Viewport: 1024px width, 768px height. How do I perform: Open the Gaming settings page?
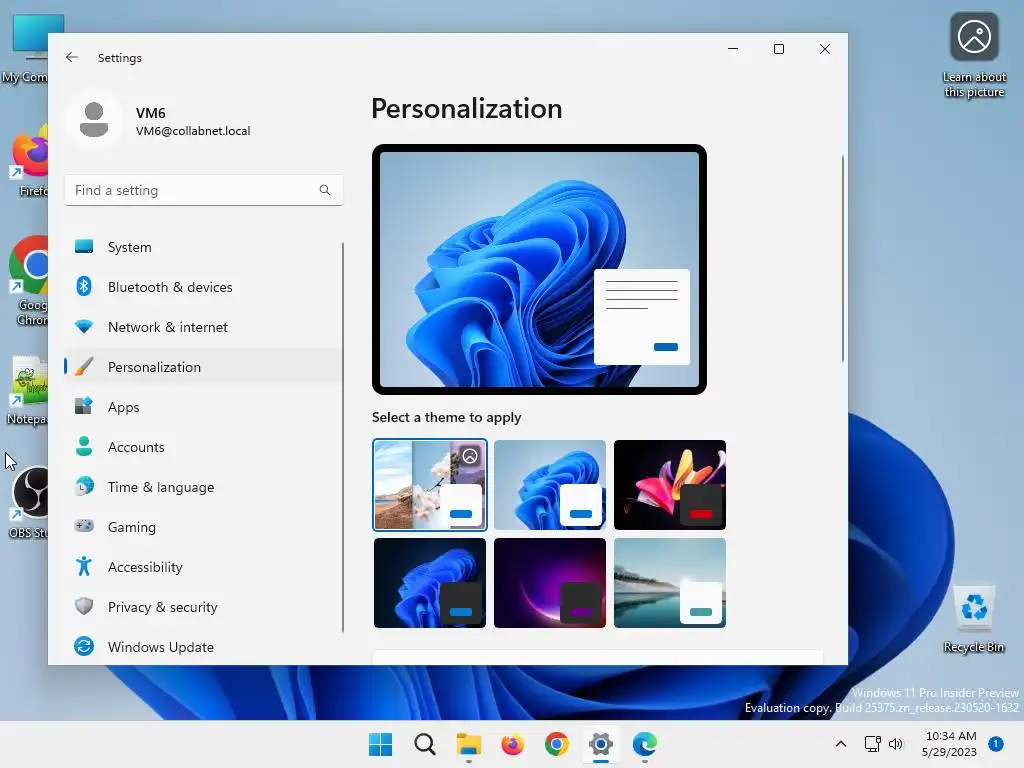pos(203,526)
